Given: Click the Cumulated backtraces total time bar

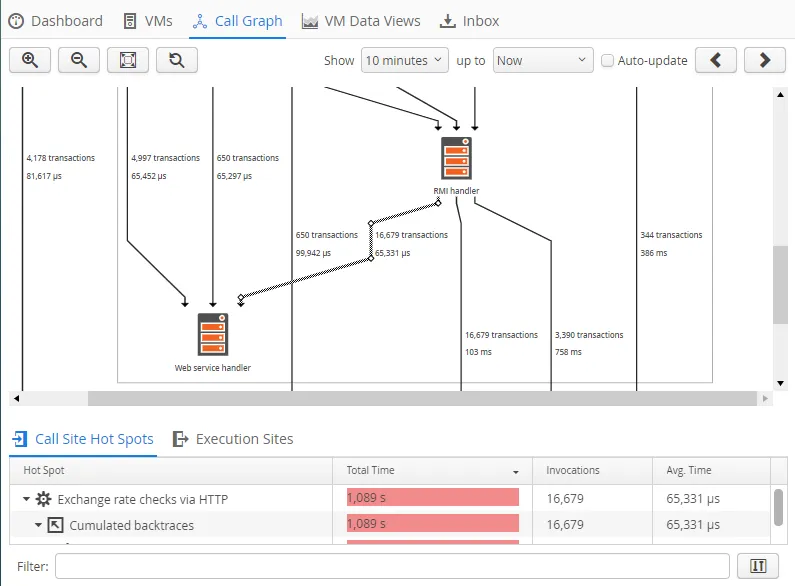Looking at the screenshot, I should tap(432, 523).
